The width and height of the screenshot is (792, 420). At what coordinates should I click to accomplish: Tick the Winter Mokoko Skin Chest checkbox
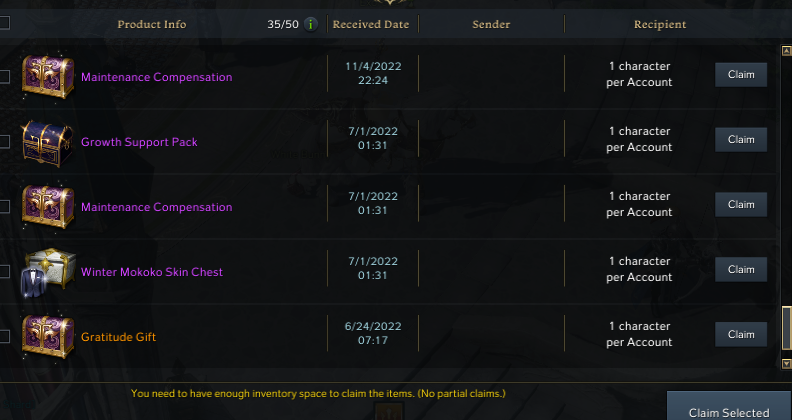[x=4, y=272]
